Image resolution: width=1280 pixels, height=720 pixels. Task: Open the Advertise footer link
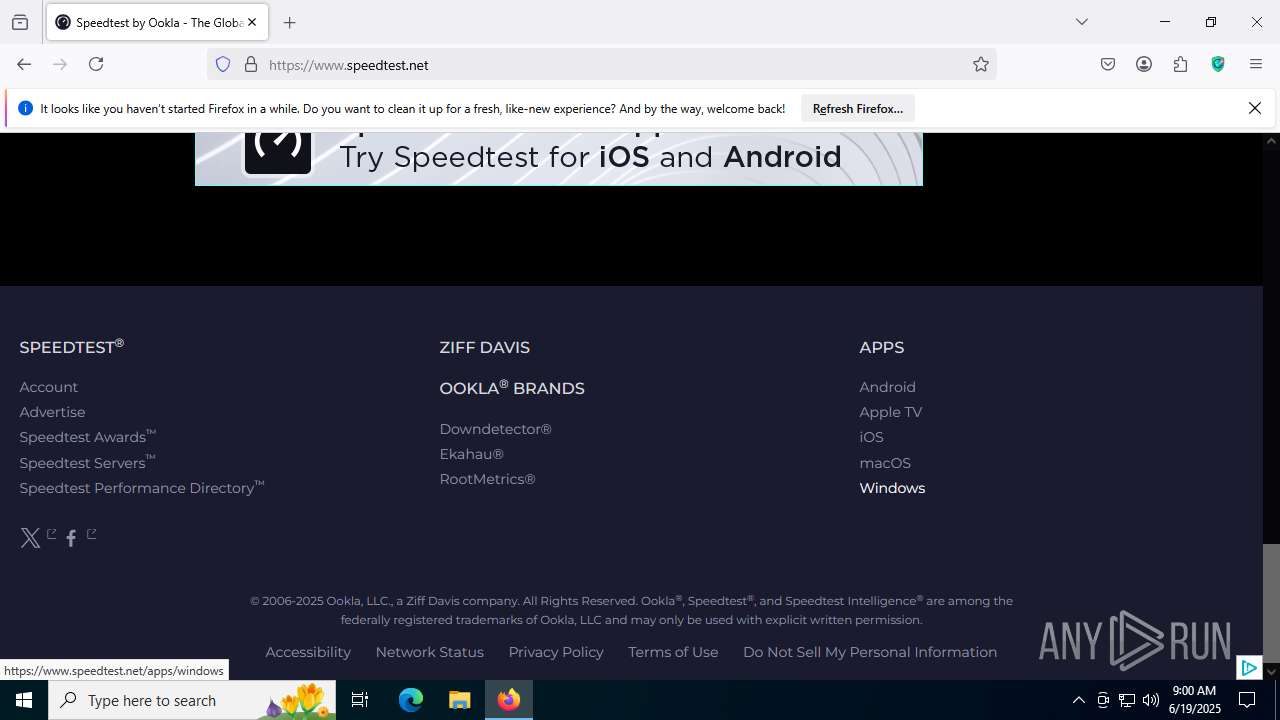click(52, 412)
